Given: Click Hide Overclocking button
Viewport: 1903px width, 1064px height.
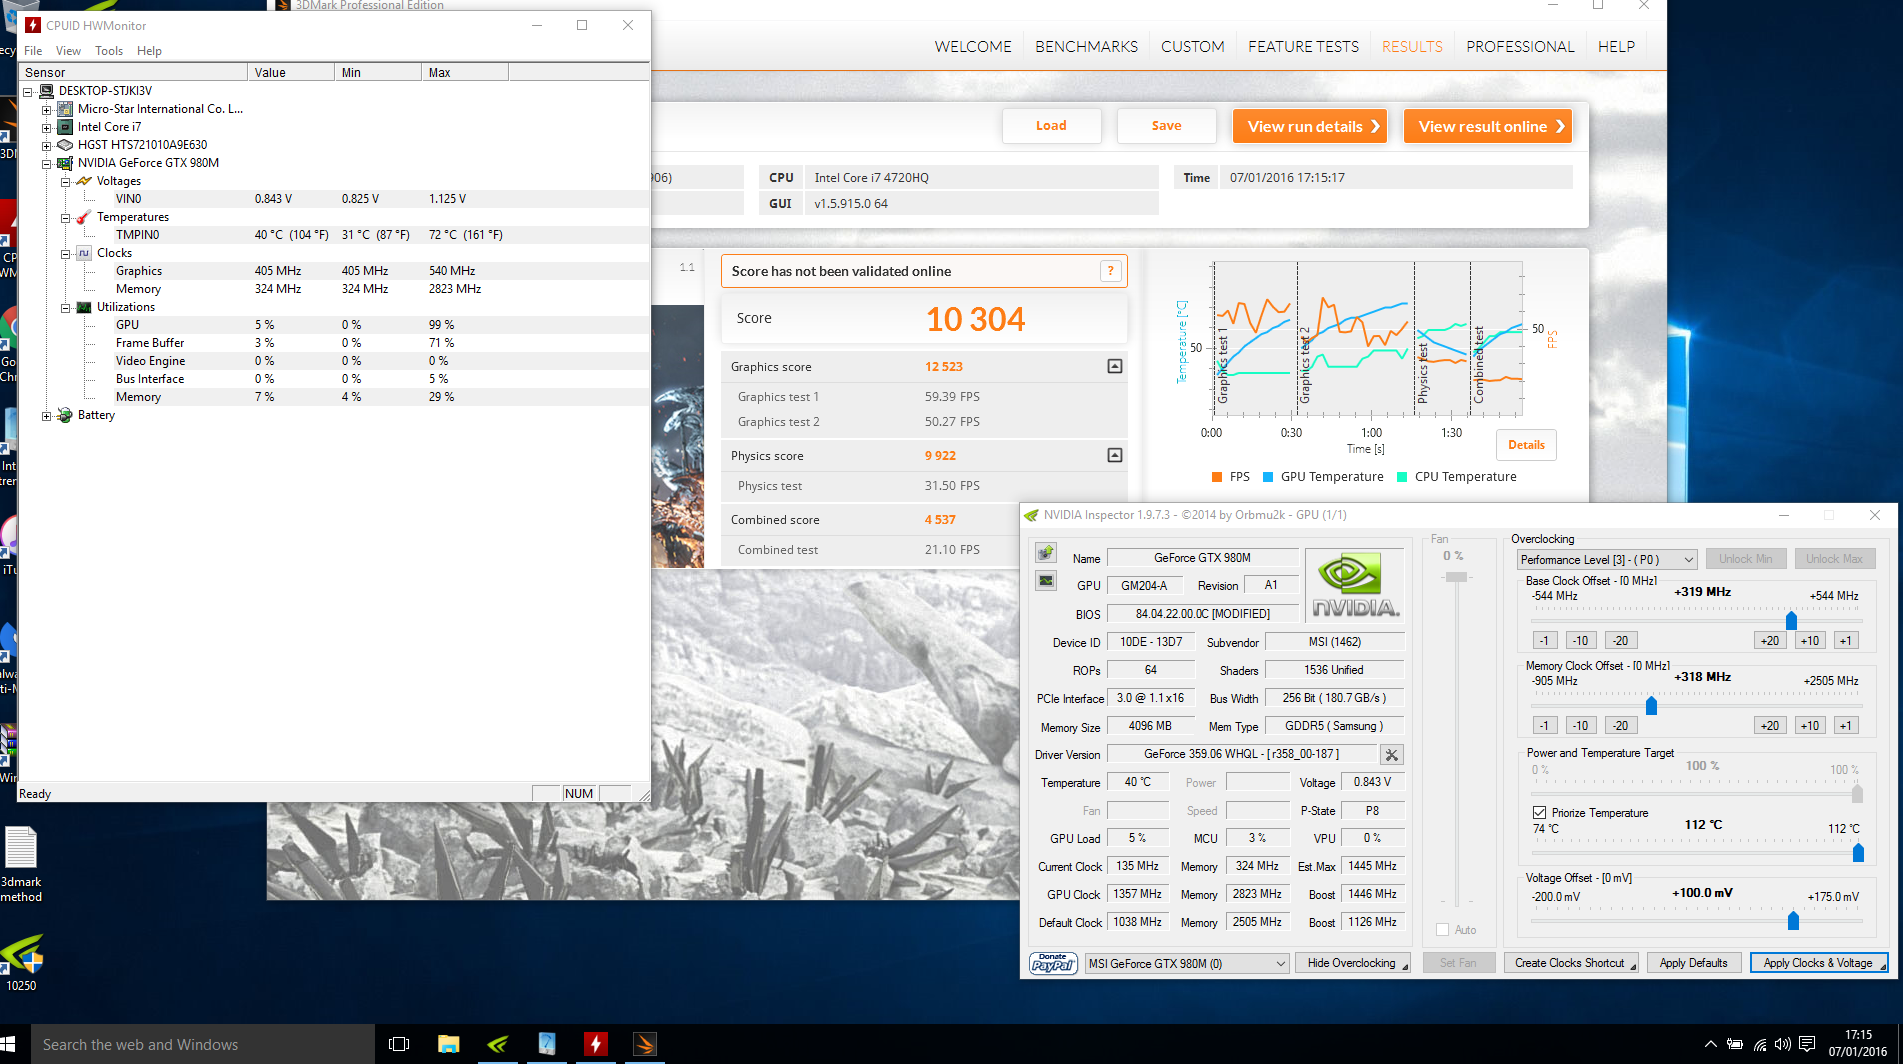Looking at the screenshot, I should (1352, 963).
